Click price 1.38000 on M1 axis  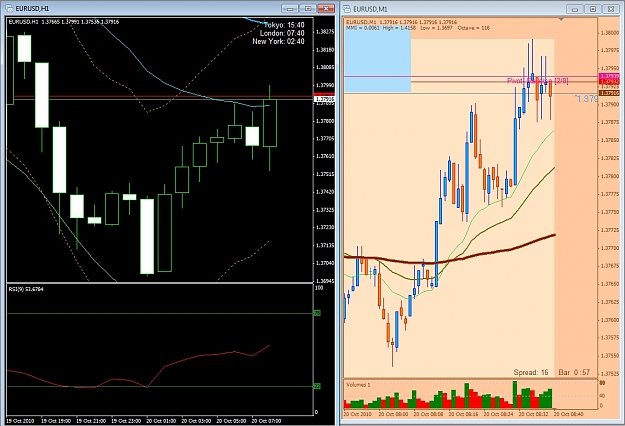tap(610, 33)
